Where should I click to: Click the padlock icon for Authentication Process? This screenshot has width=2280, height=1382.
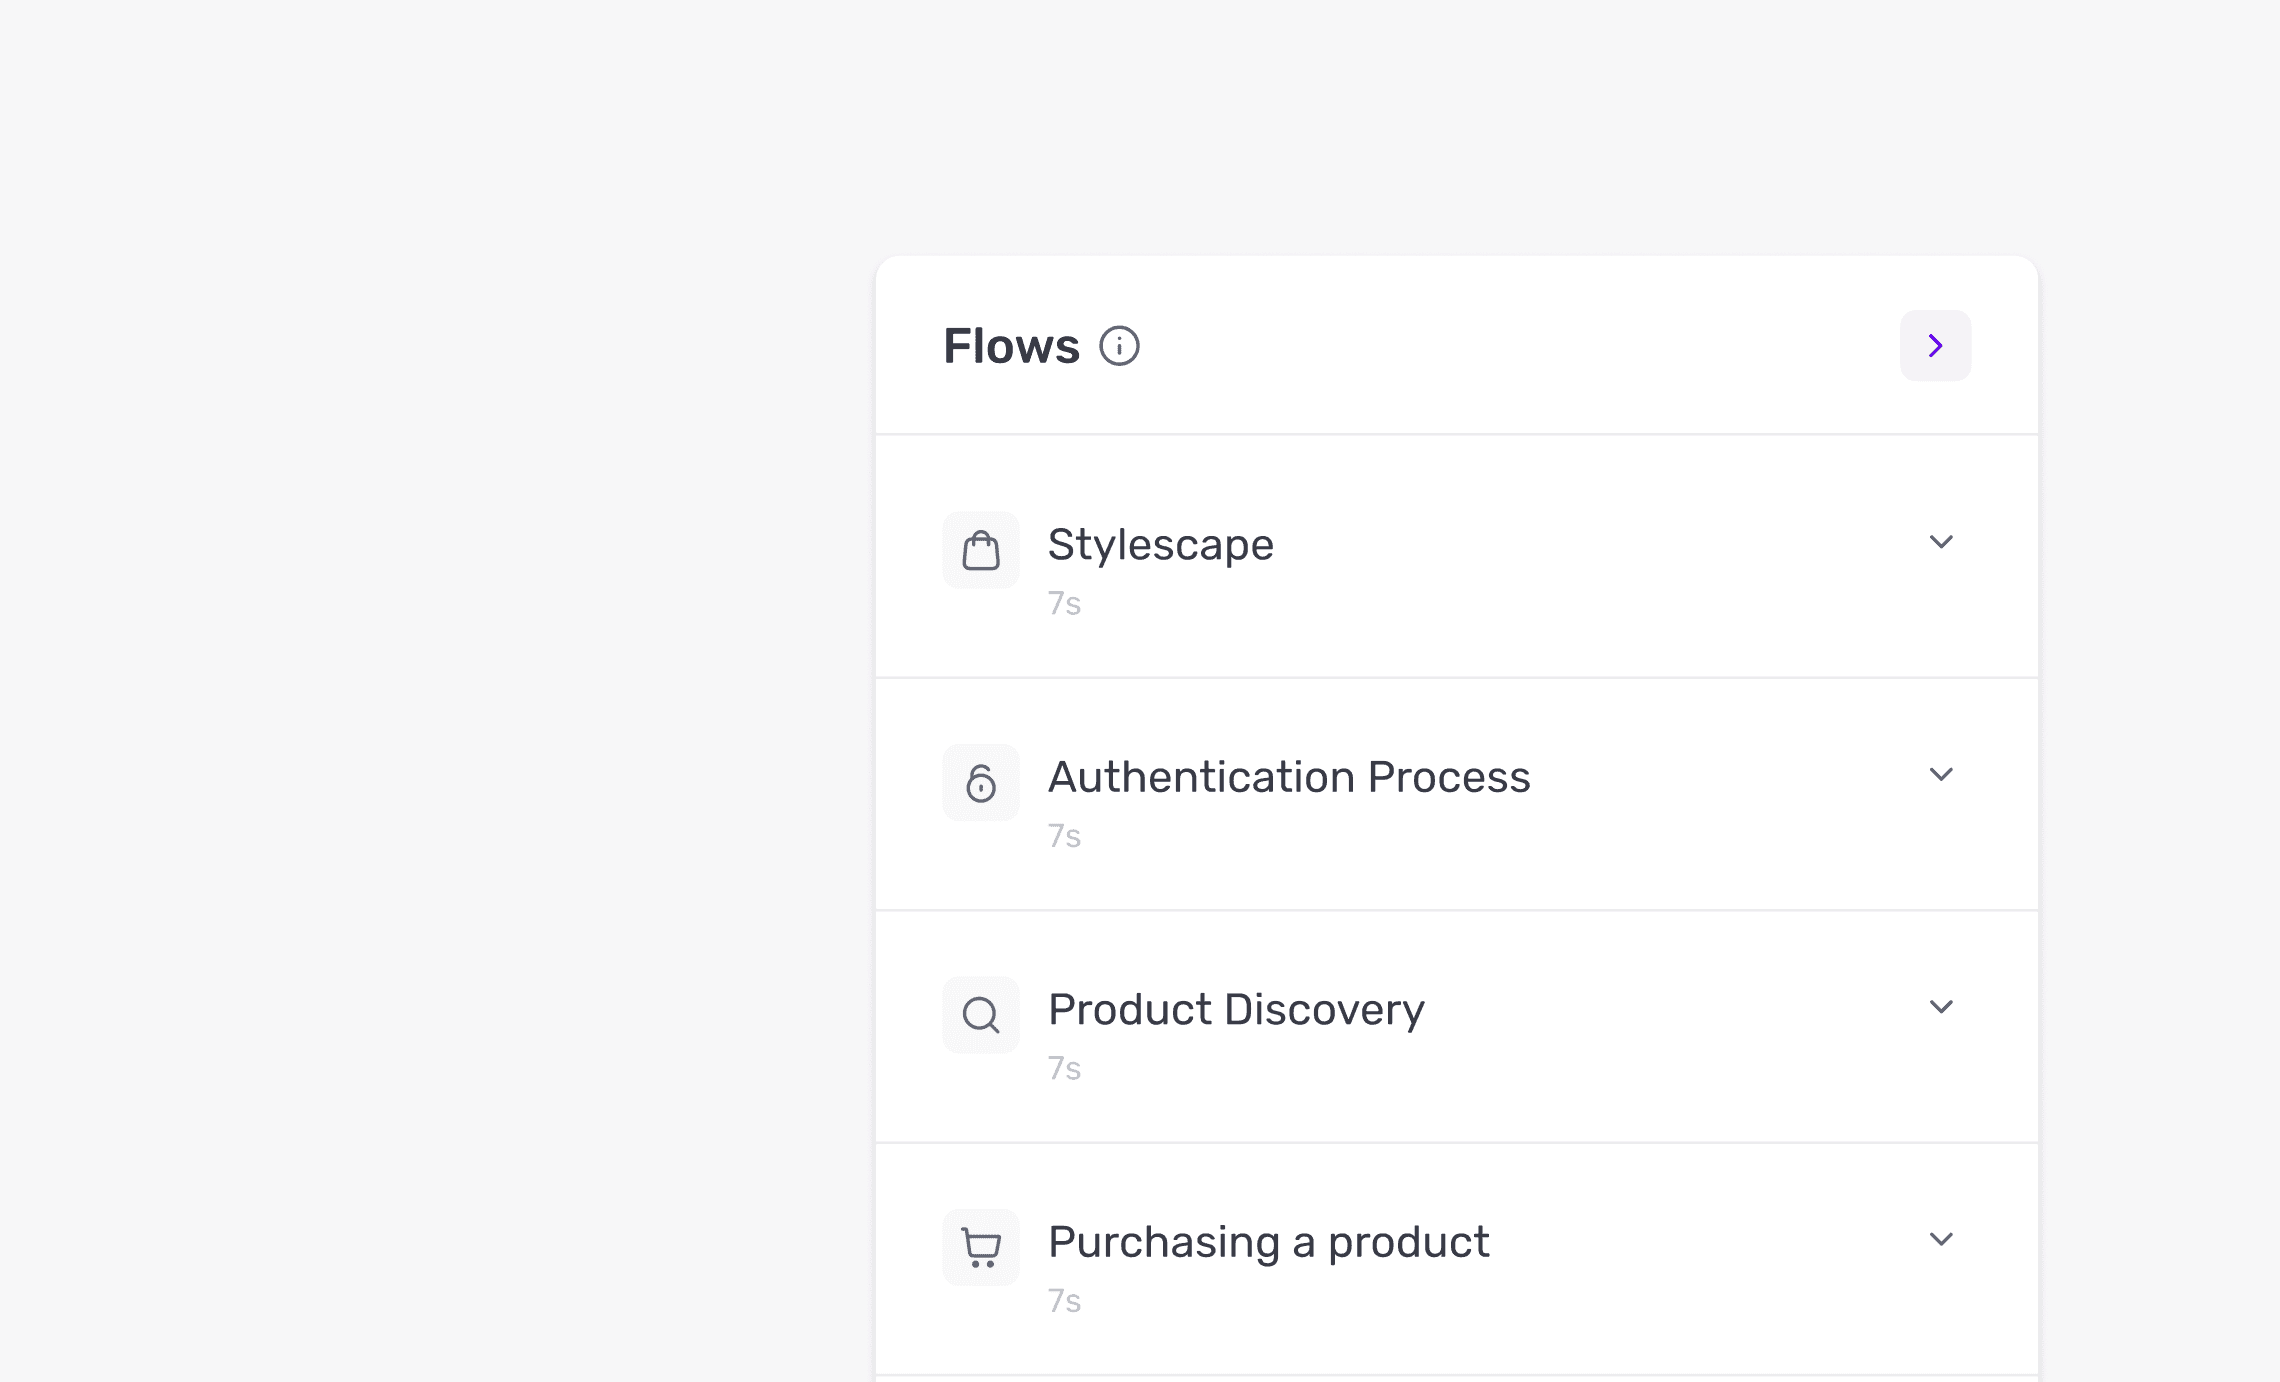pos(981,782)
